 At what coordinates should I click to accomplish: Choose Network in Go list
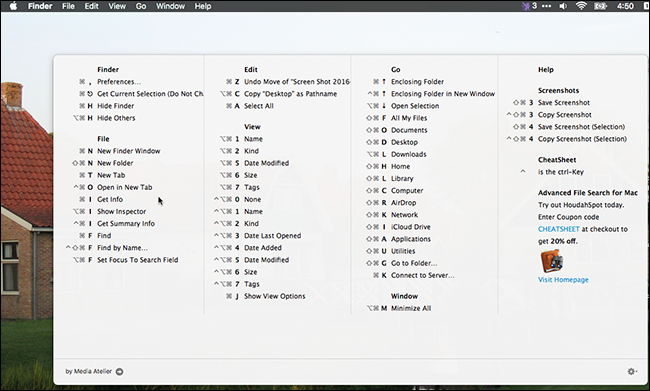[x=404, y=214]
